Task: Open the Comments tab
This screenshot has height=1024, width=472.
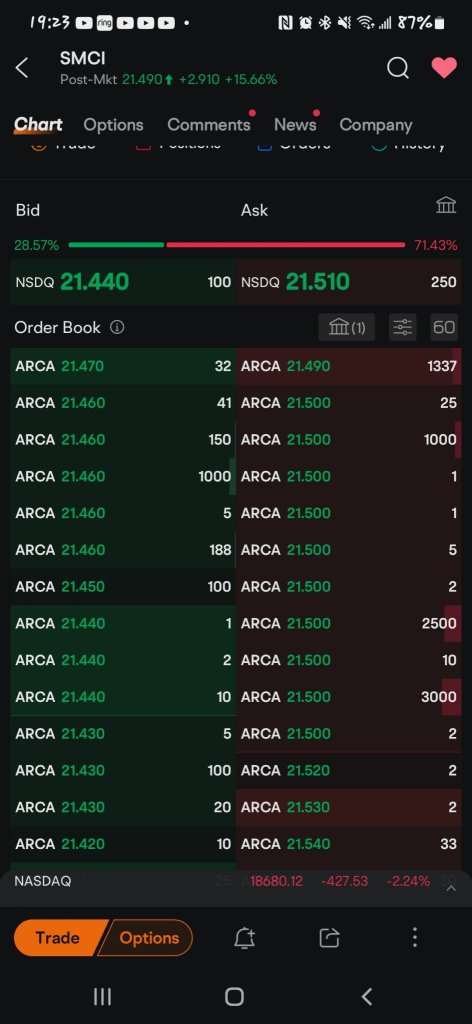Action: pyautogui.click(x=209, y=125)
